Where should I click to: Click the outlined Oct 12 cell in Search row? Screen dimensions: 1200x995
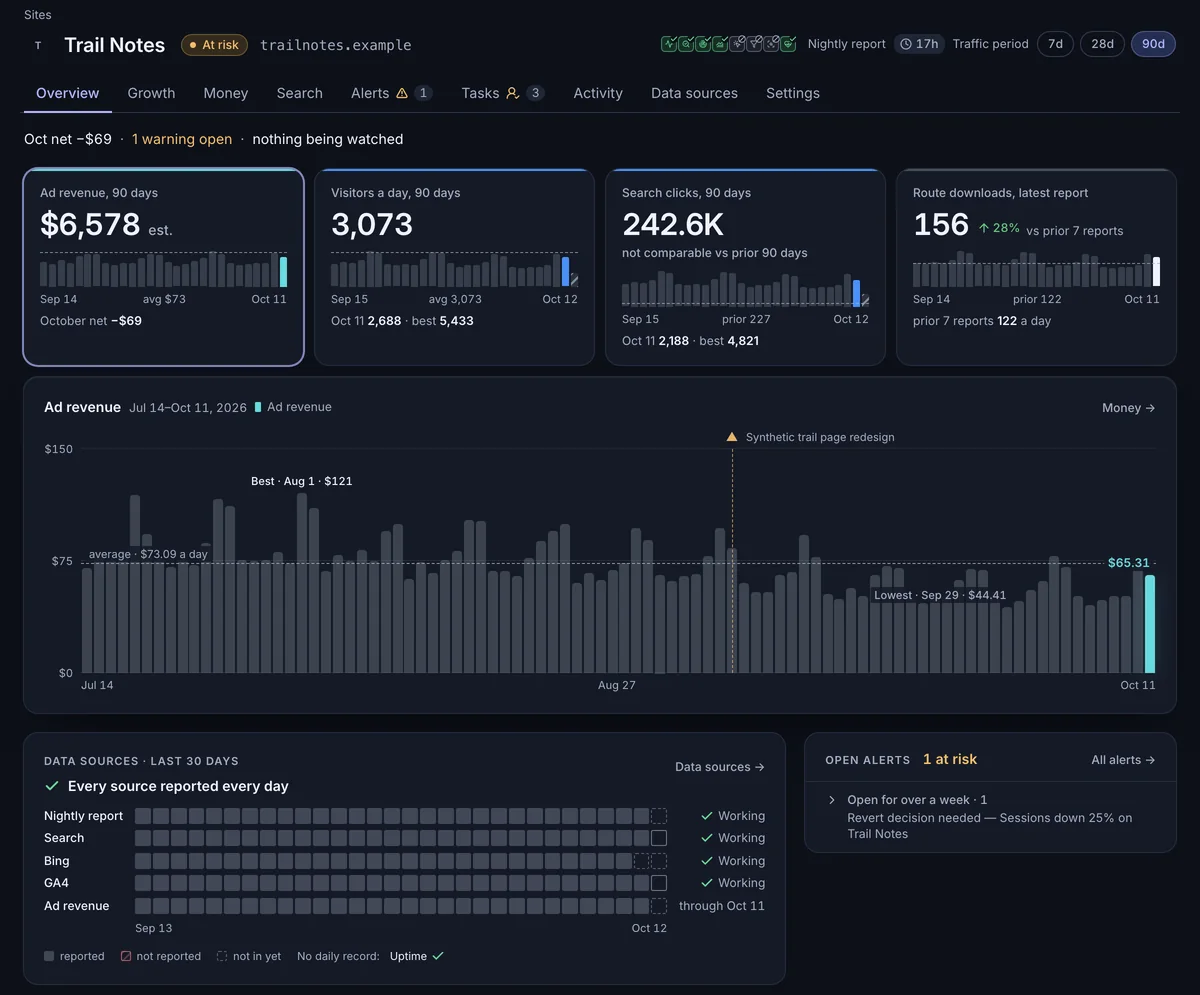[x=659, y=838]
